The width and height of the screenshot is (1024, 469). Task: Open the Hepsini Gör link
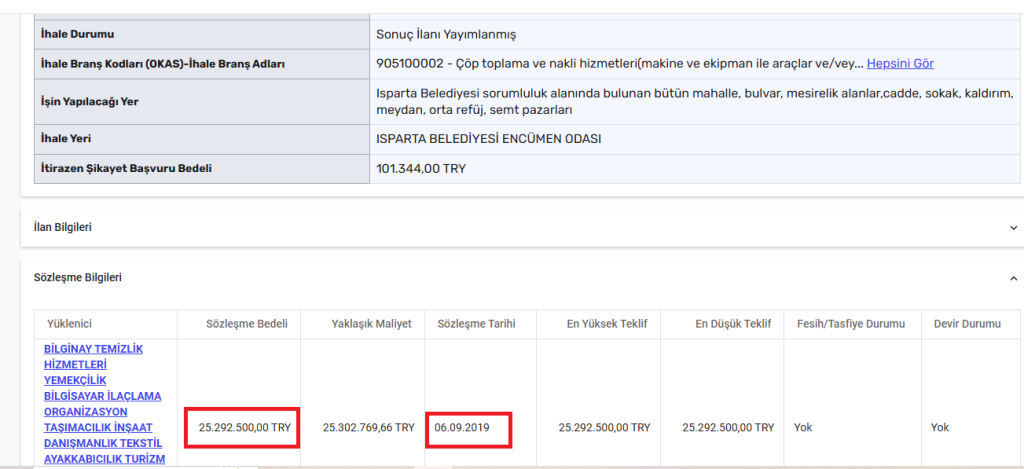tap(900, 63)
